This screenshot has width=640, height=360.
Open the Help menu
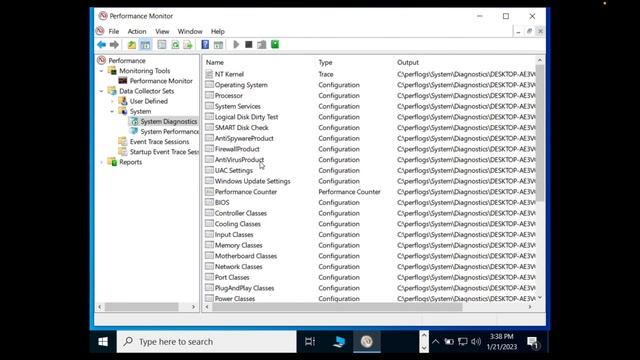click(x=218, y=31)
